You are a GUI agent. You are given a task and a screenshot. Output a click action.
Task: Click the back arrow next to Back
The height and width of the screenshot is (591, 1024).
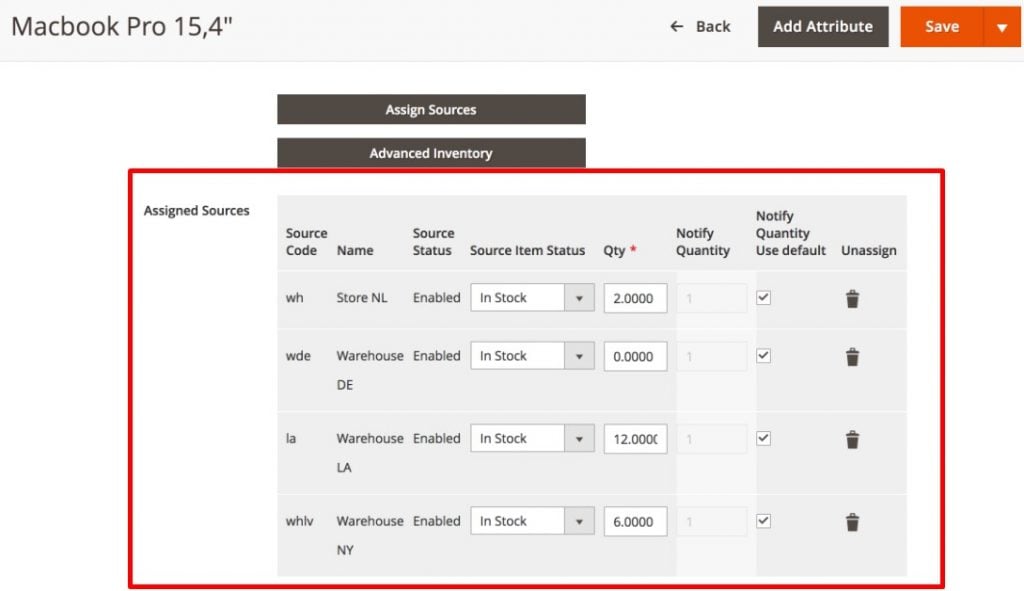[676, 27]
